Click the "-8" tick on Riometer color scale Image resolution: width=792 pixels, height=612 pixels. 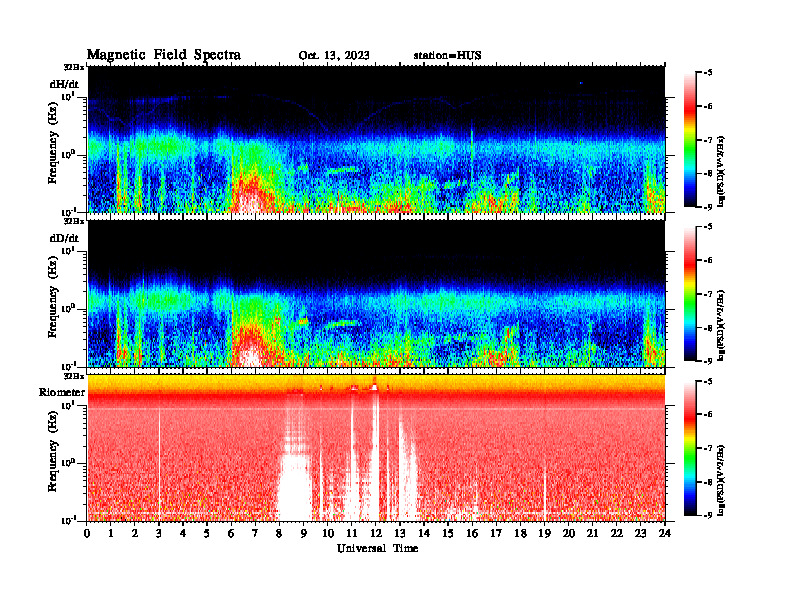click(x=708, y=482)
